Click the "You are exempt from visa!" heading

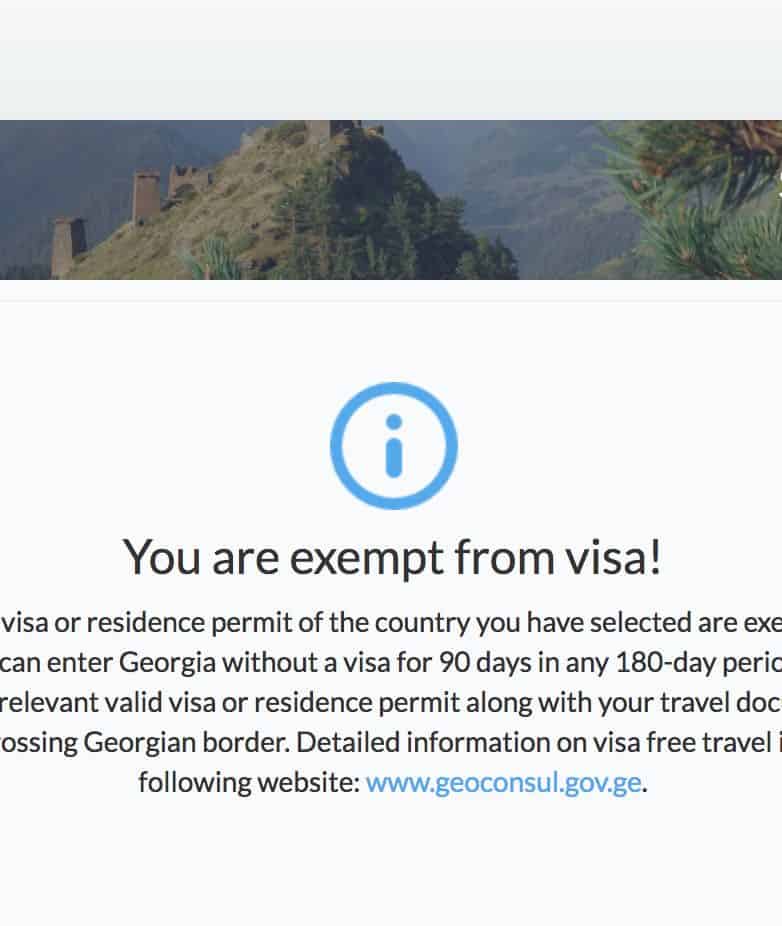(x=392, y=557)
